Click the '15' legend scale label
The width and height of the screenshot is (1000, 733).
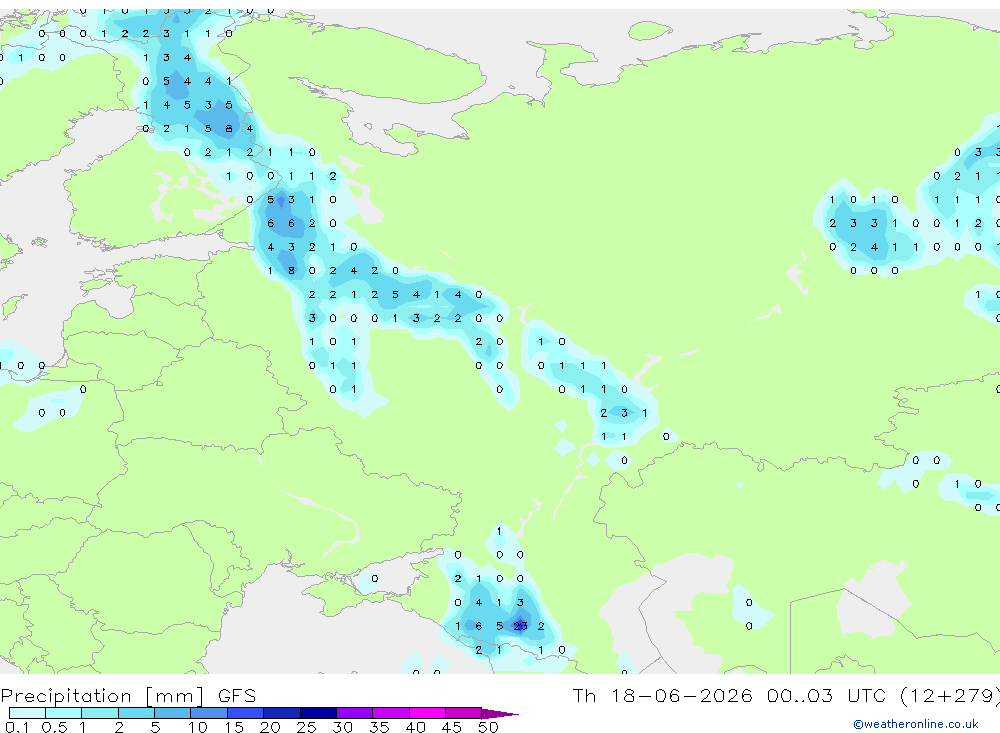click(234, 727)
